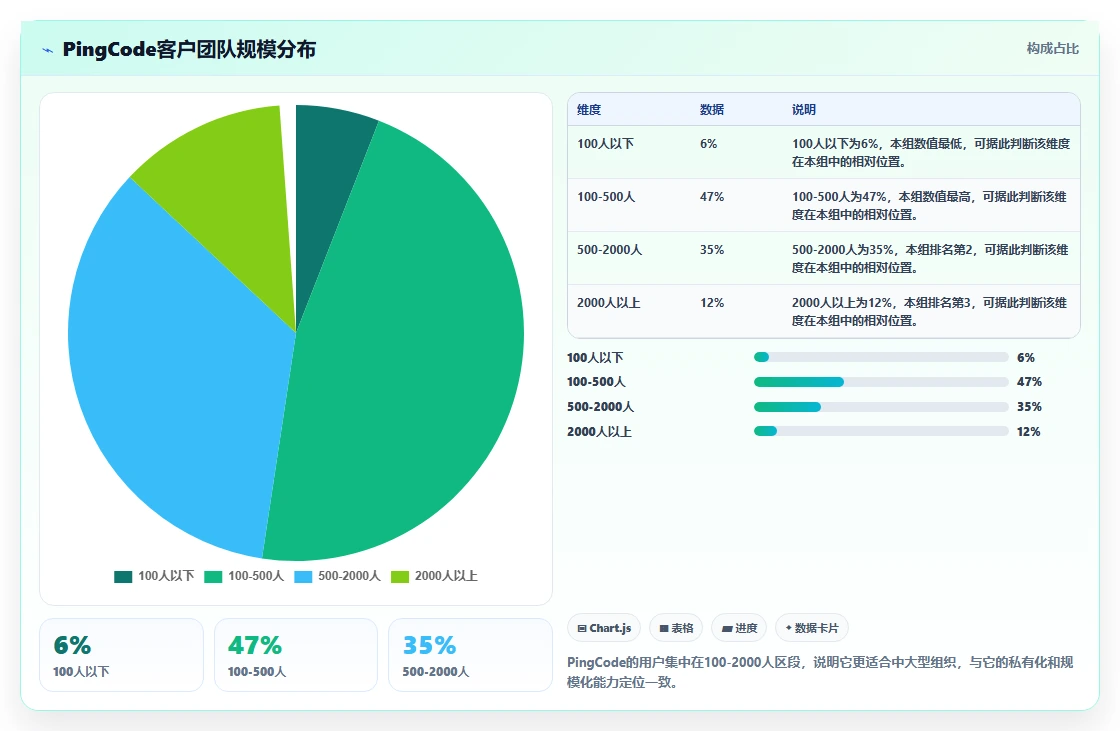
Task: Click the description starting 100-500人为47%
Action: click(x=929, y=205)
